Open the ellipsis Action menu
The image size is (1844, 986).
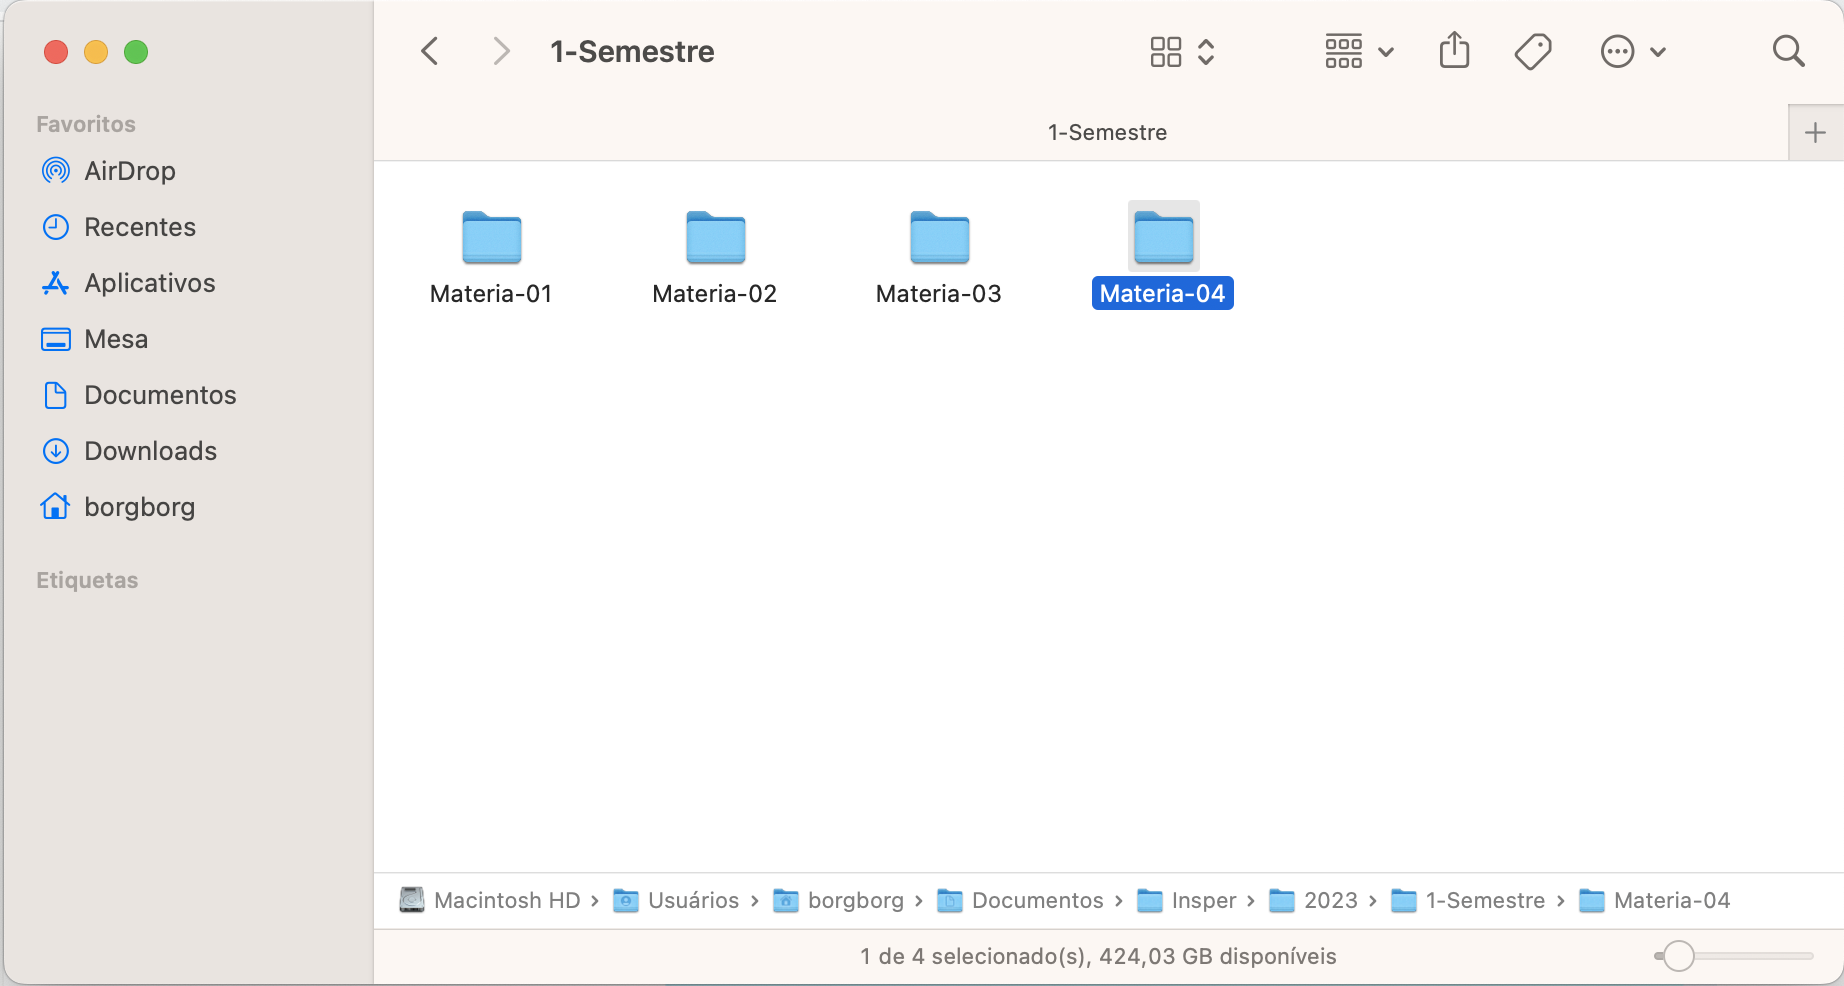1633,52
